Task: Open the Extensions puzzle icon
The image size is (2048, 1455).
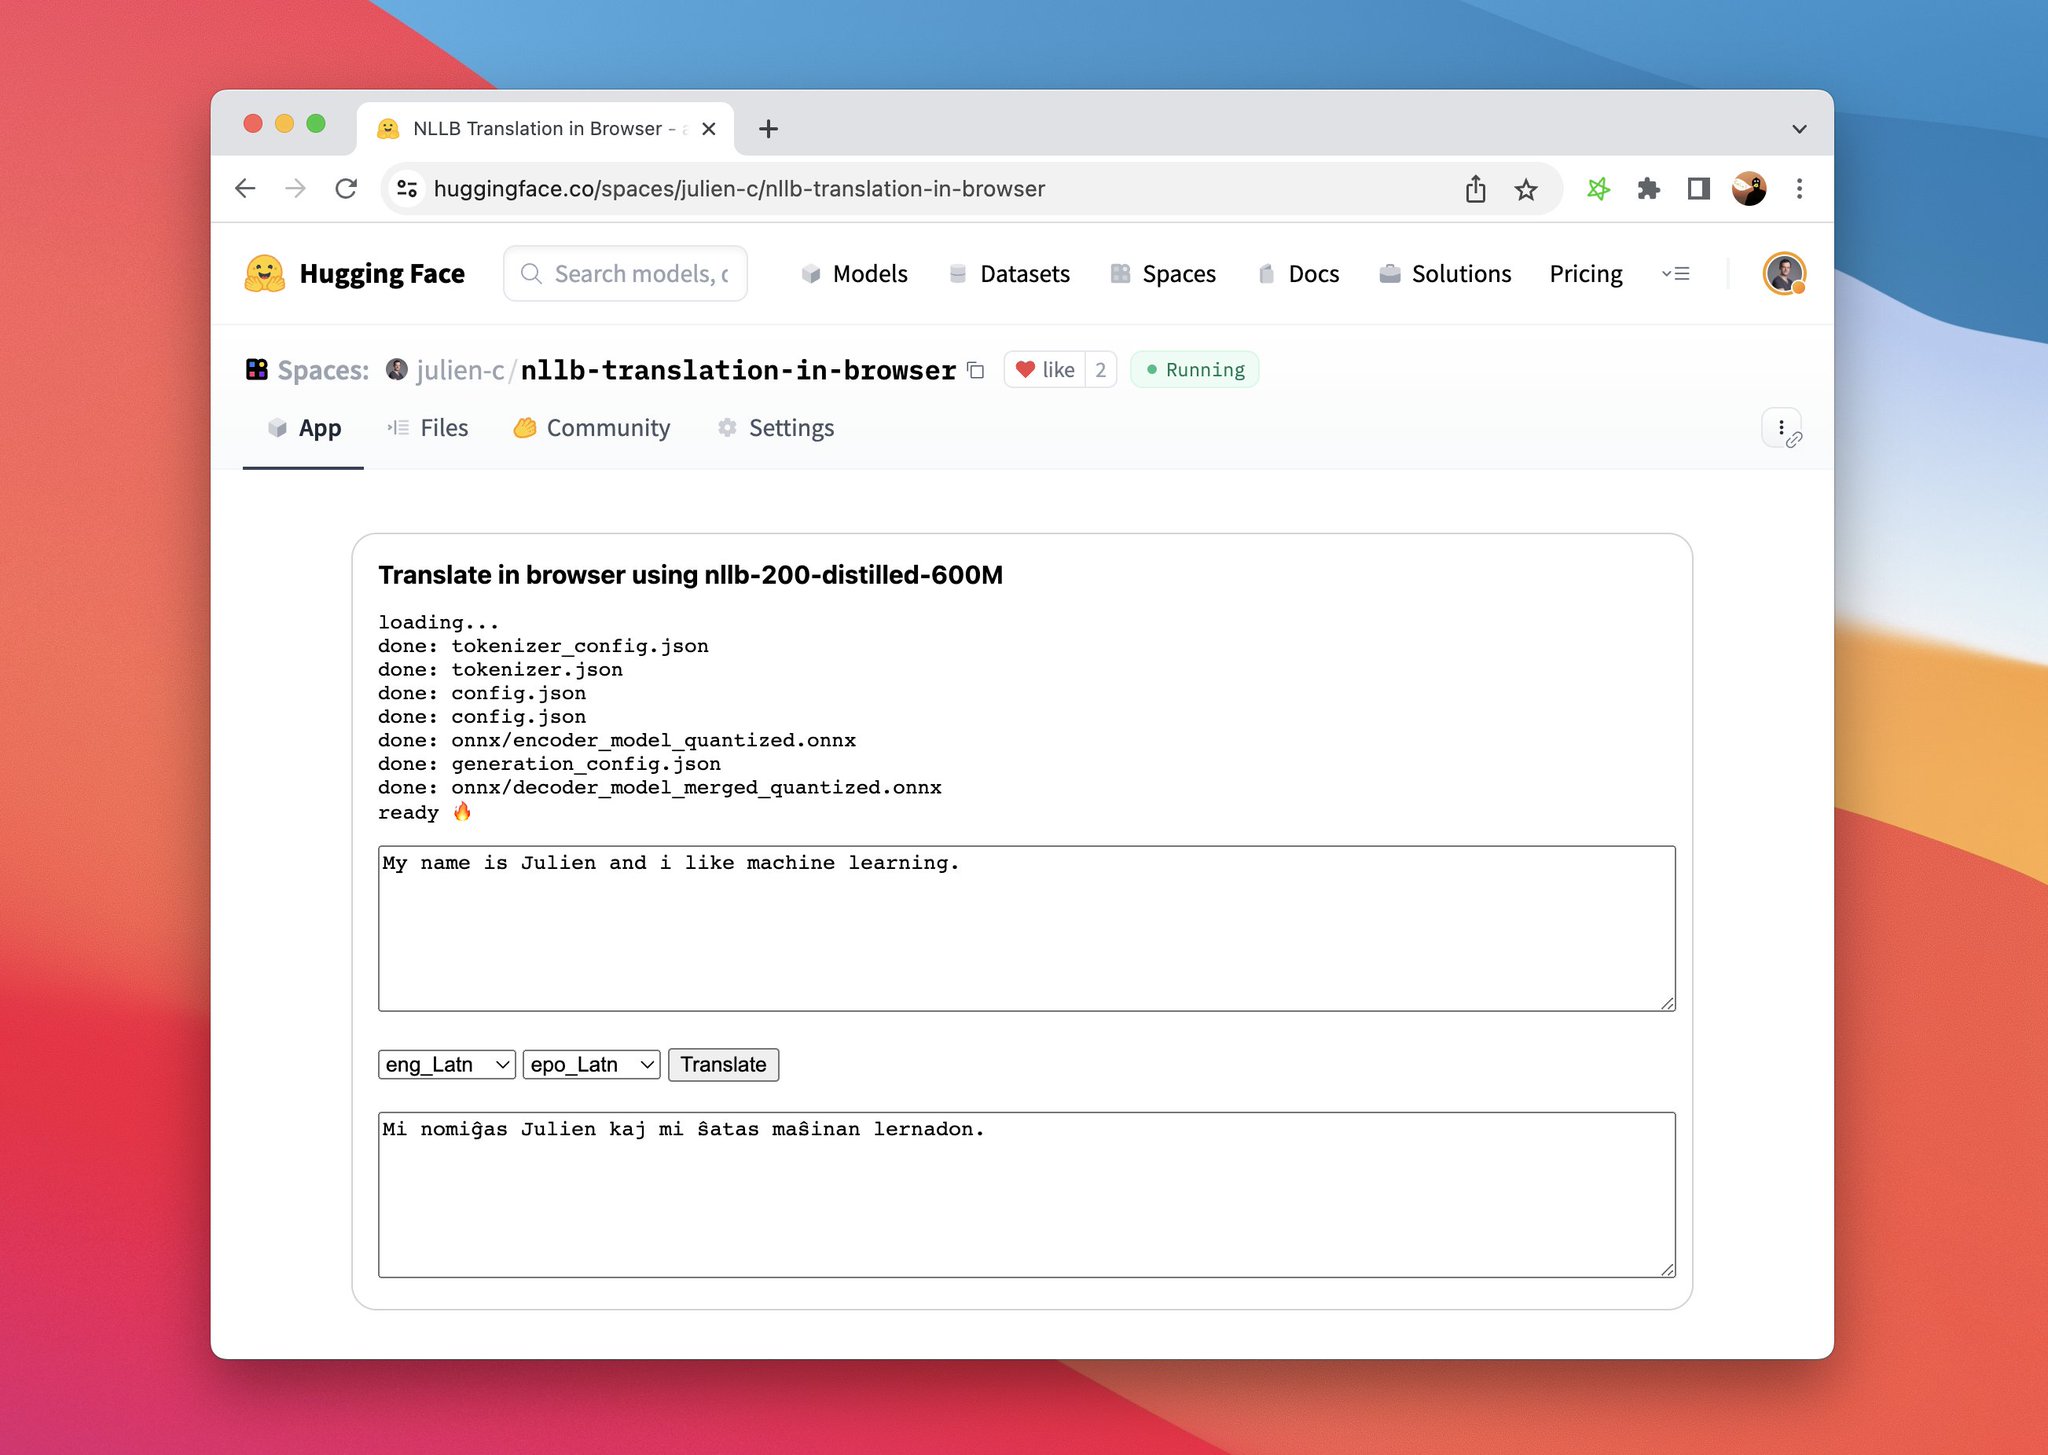Action: (1648, 189)
